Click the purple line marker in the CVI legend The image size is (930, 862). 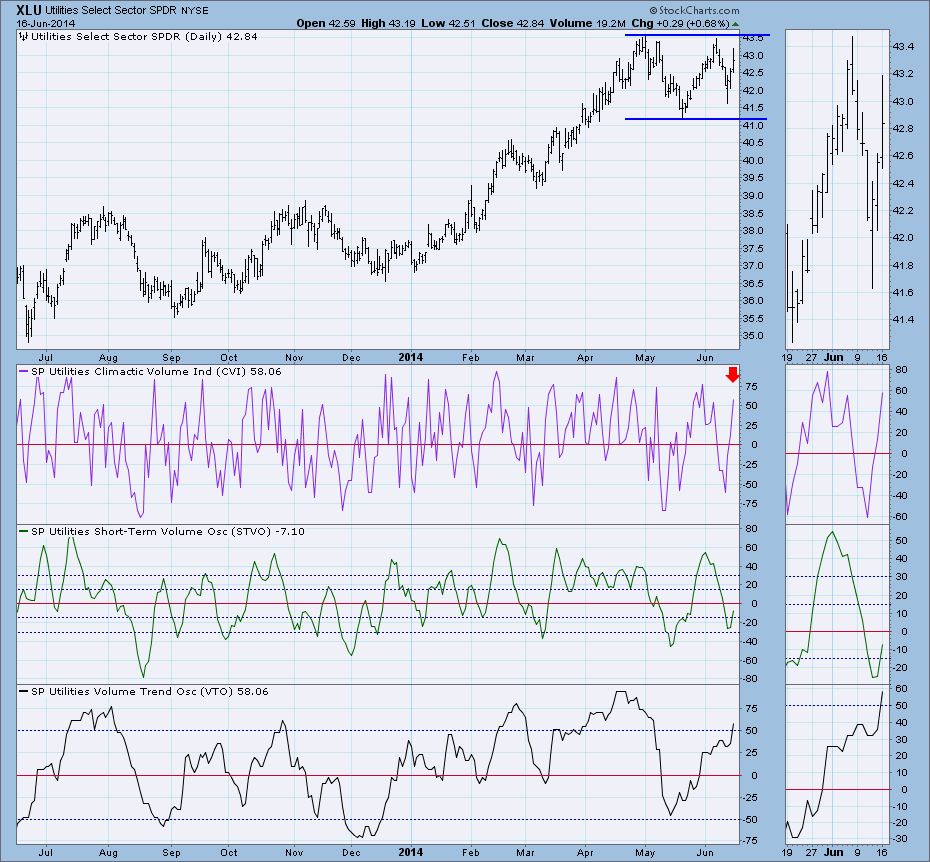(24, 371)
